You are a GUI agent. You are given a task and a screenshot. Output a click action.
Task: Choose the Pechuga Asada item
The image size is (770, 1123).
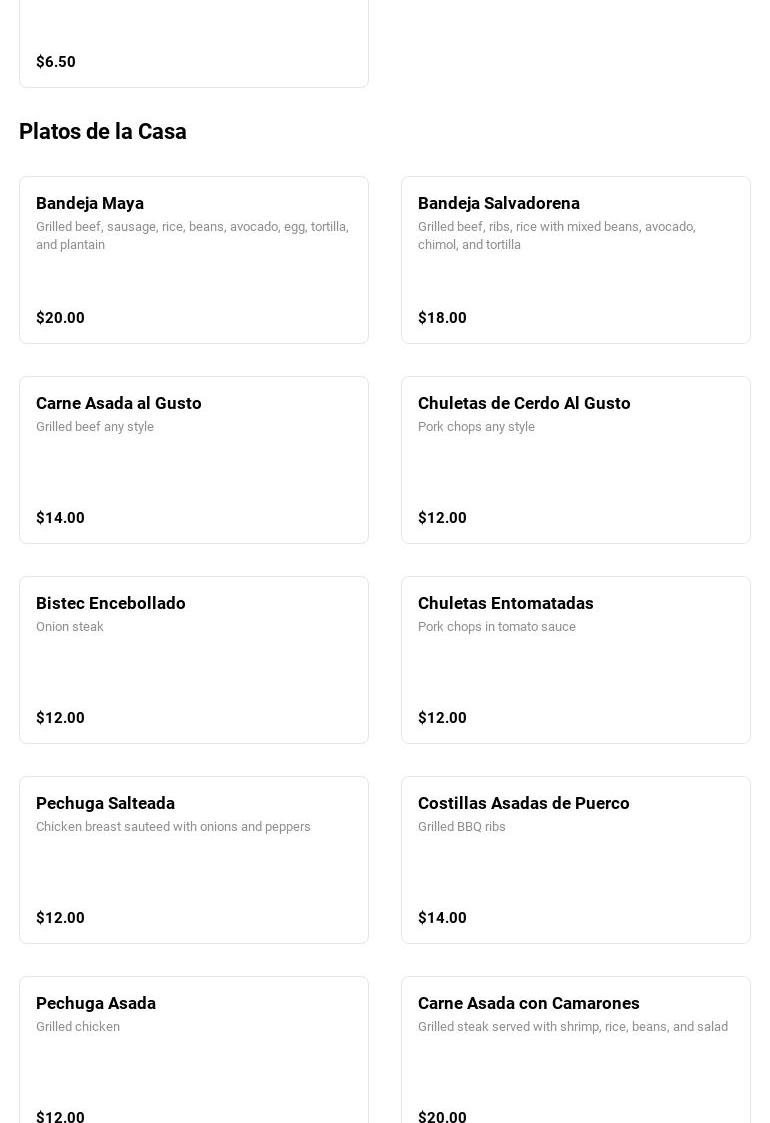pos(96,1003)
